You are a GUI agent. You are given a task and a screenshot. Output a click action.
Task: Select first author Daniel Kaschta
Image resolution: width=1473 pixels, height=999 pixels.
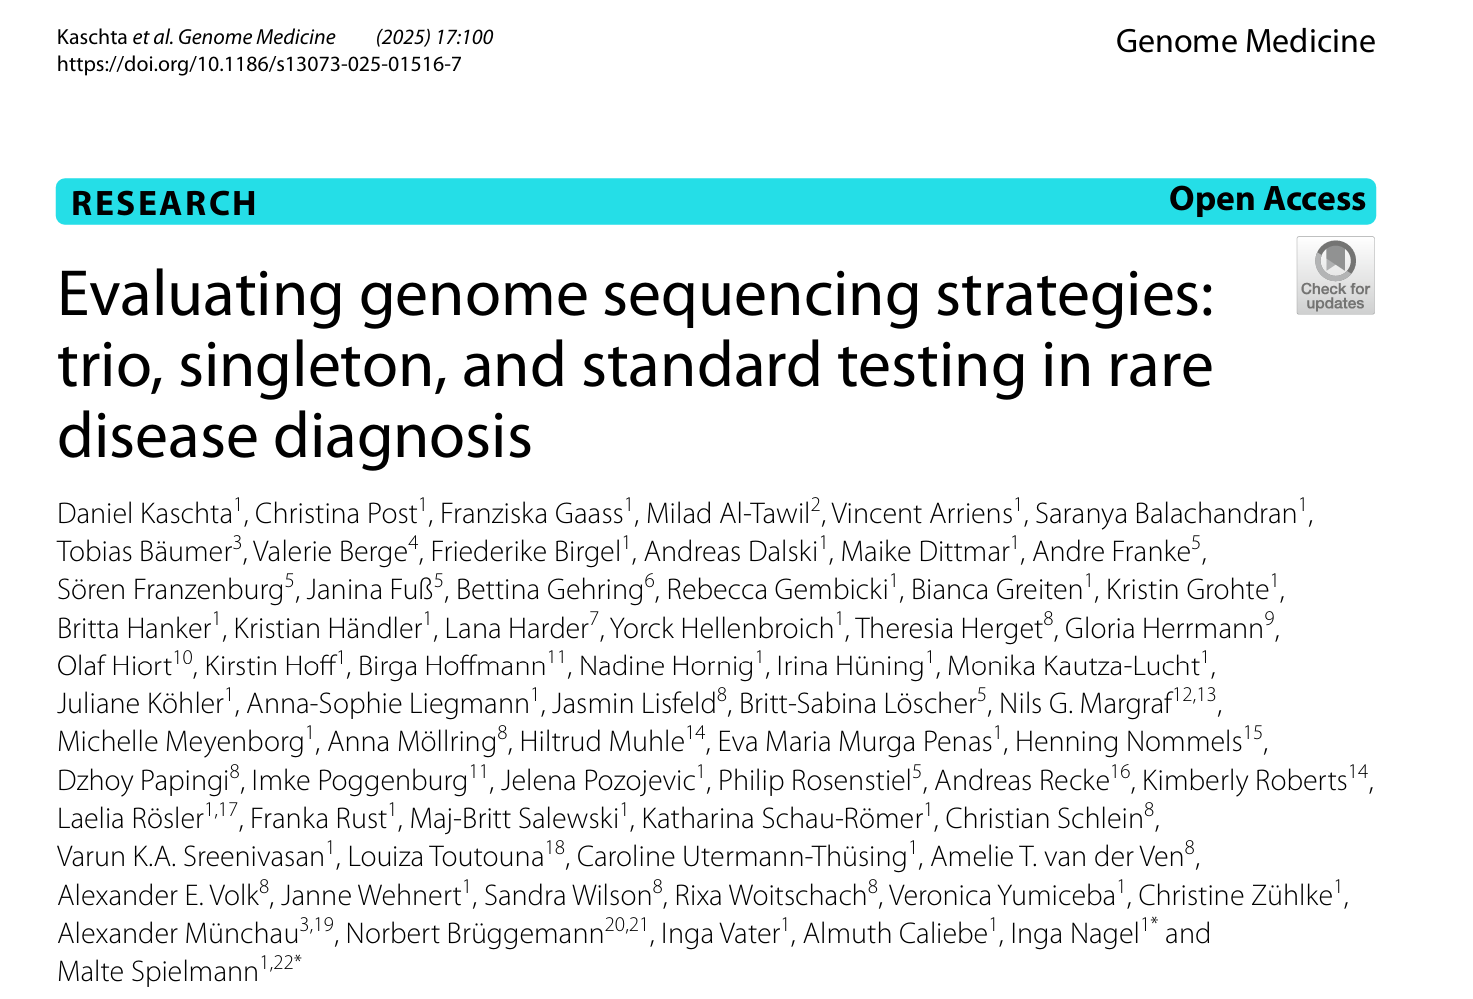pyautogui.click(x=145, y=514)
